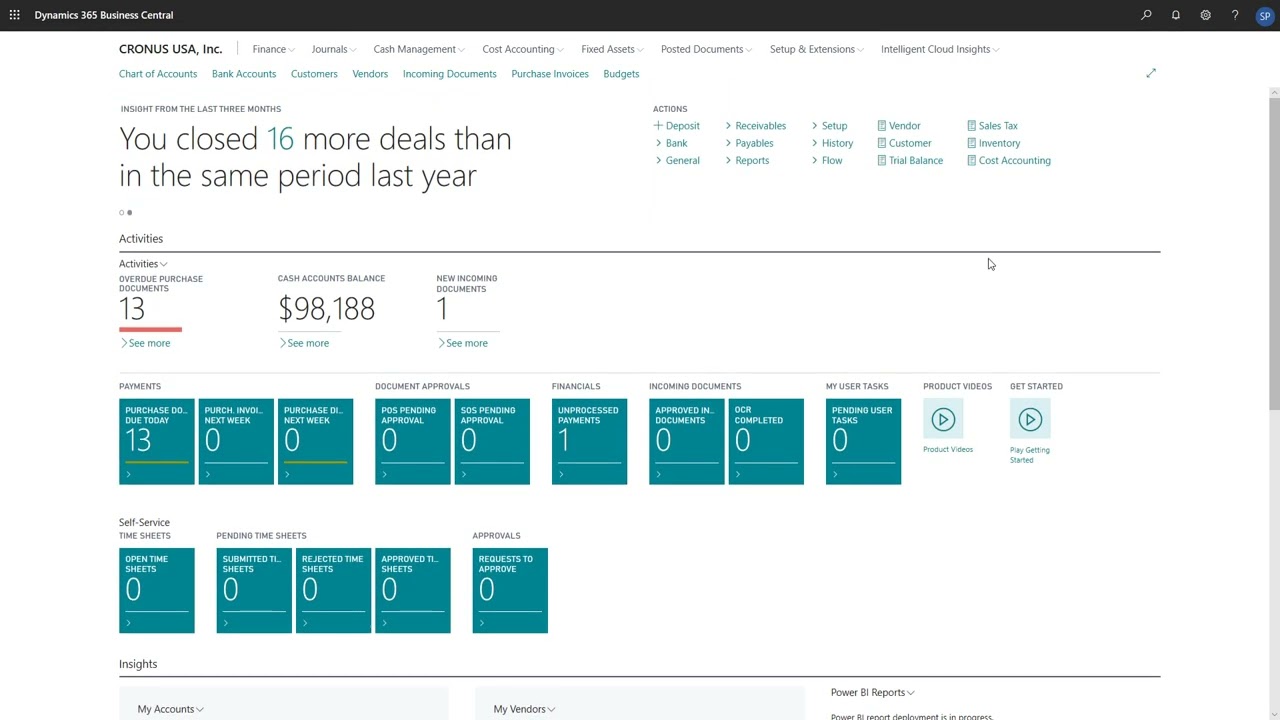This screenshot has width=1280, height=720.
Task: Open the SP user account avatar
Action: (1264, 16)
